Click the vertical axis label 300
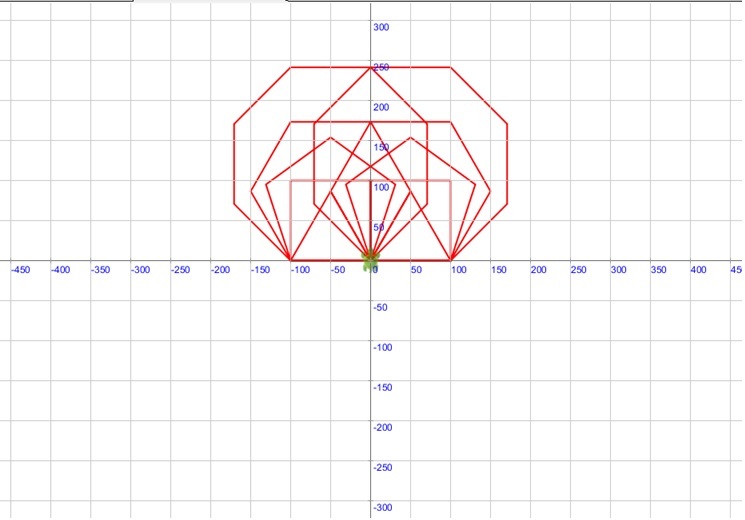 click(x=381, y=27)
